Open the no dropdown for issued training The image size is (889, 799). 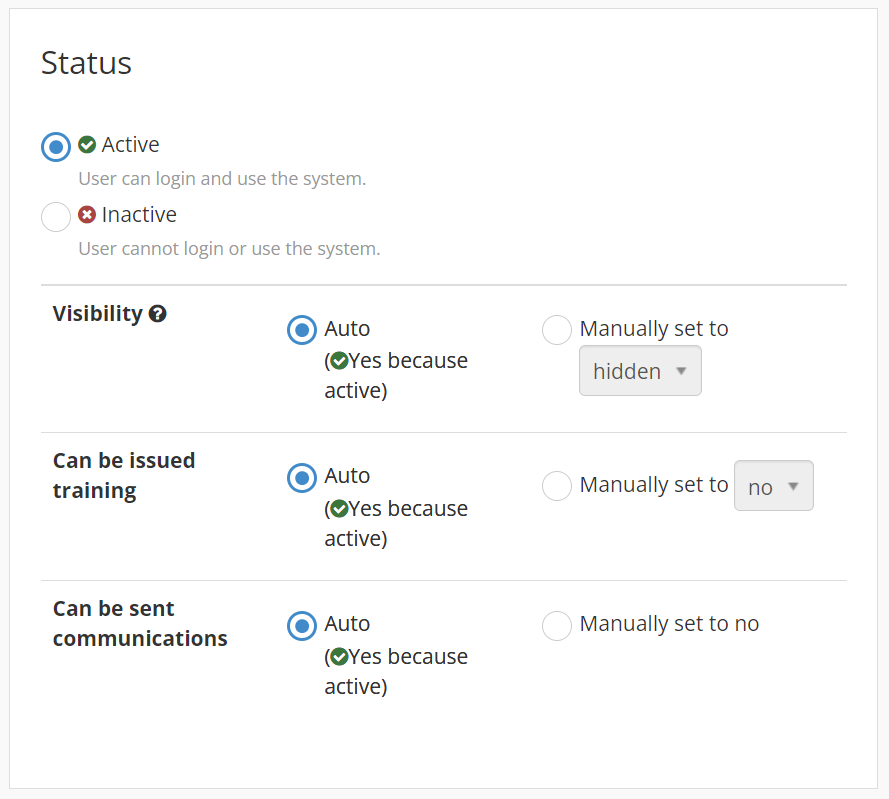(772, 486)
